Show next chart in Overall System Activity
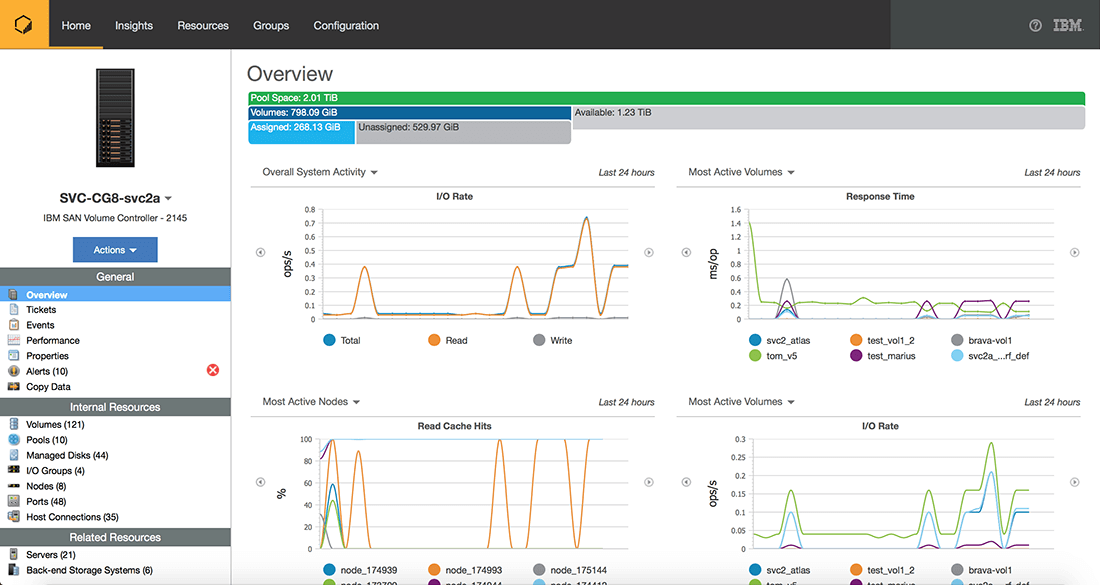The width and height of the screenshot is (1100, 585). pyautogui.click(x=649, y=253)
